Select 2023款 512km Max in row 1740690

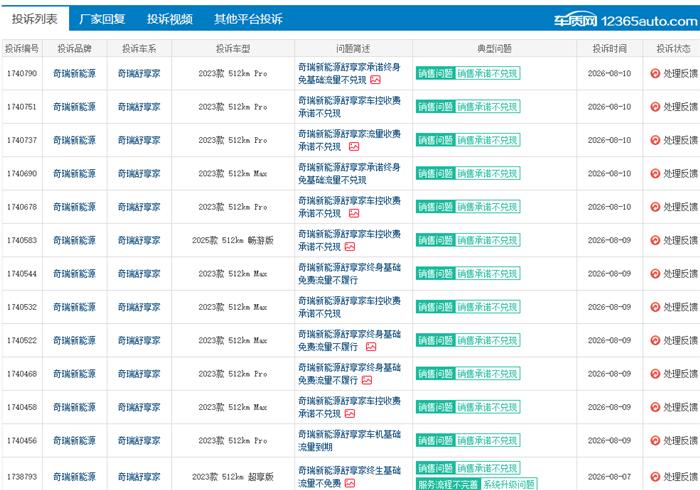point(233,174)
